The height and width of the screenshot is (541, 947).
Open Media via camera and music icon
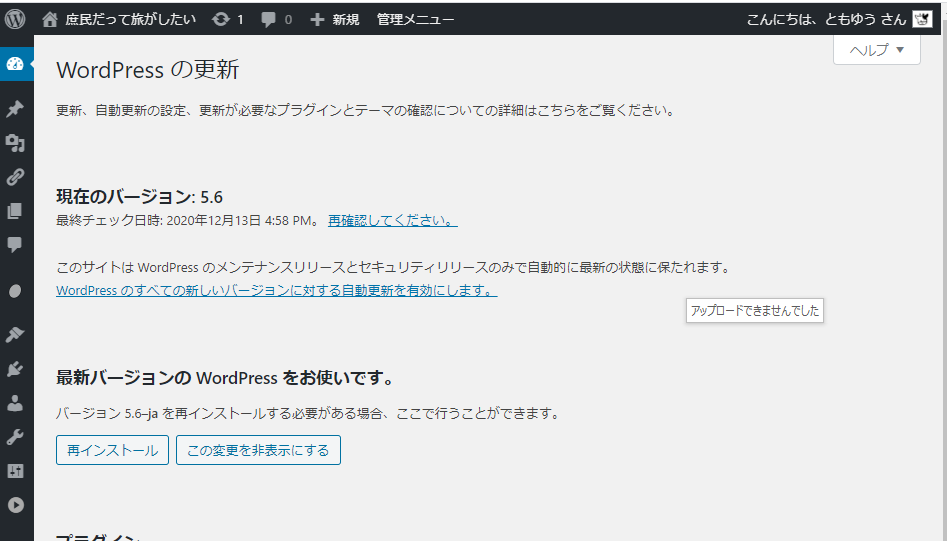(x=15, y=142)
